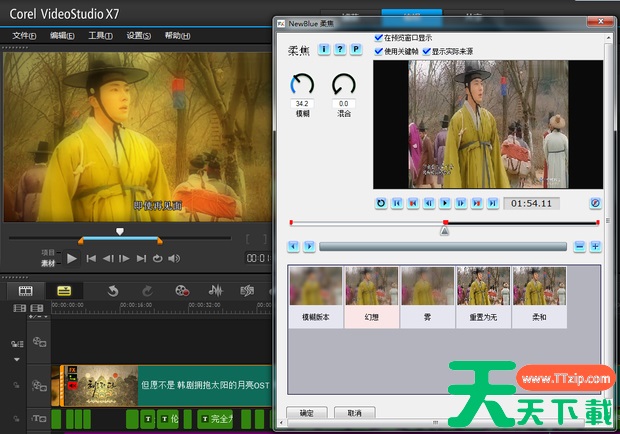Click the info 'i' button beside 柔焦
This screenshot has height=434, width=620.
pyautogui.click(x=324, y=49)
